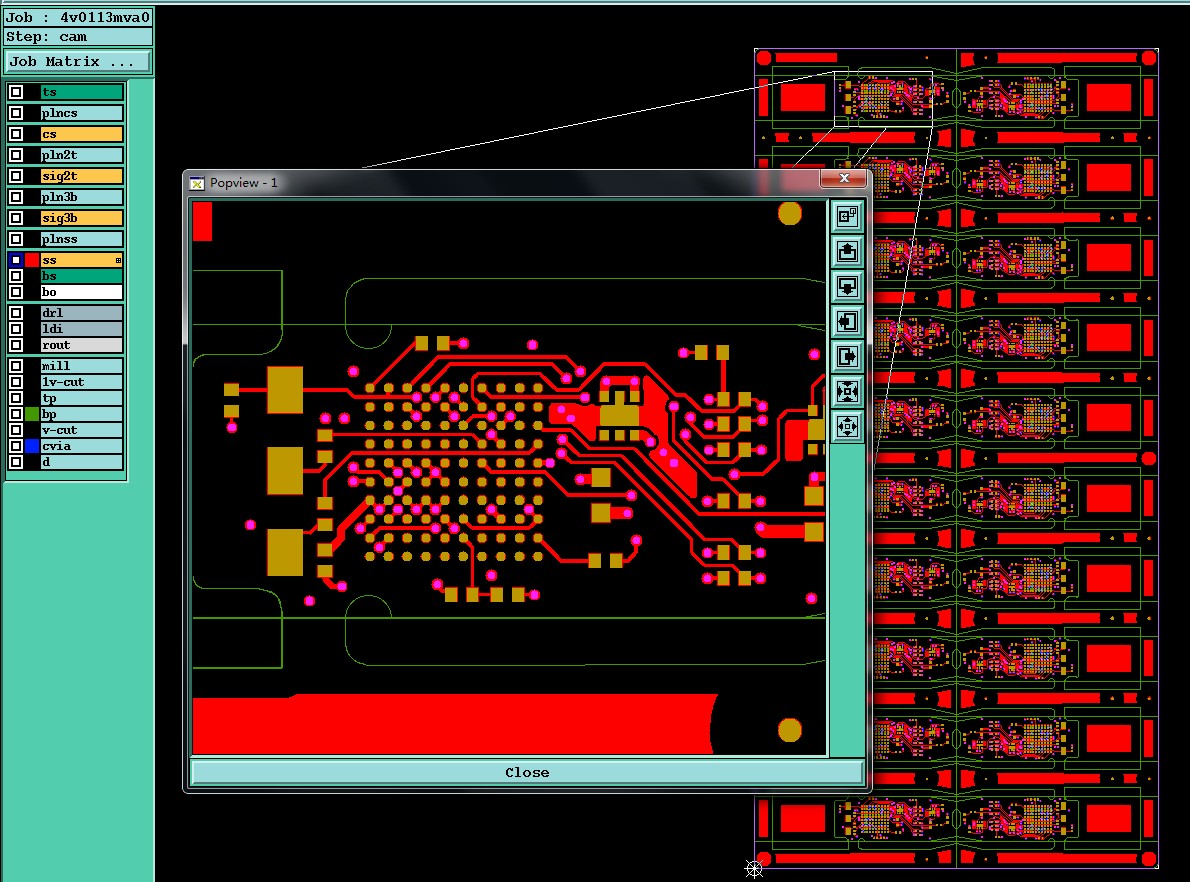Select the "cvia" layer name

coord(81,446)
